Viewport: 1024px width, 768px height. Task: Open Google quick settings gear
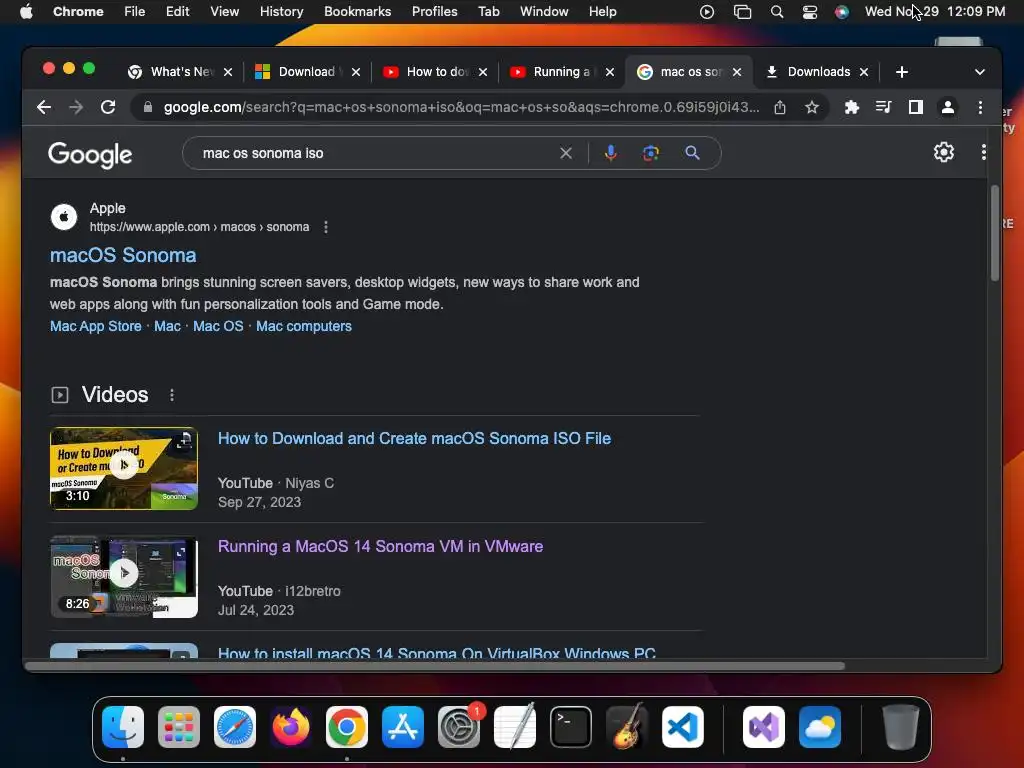[x=944, y=152]
